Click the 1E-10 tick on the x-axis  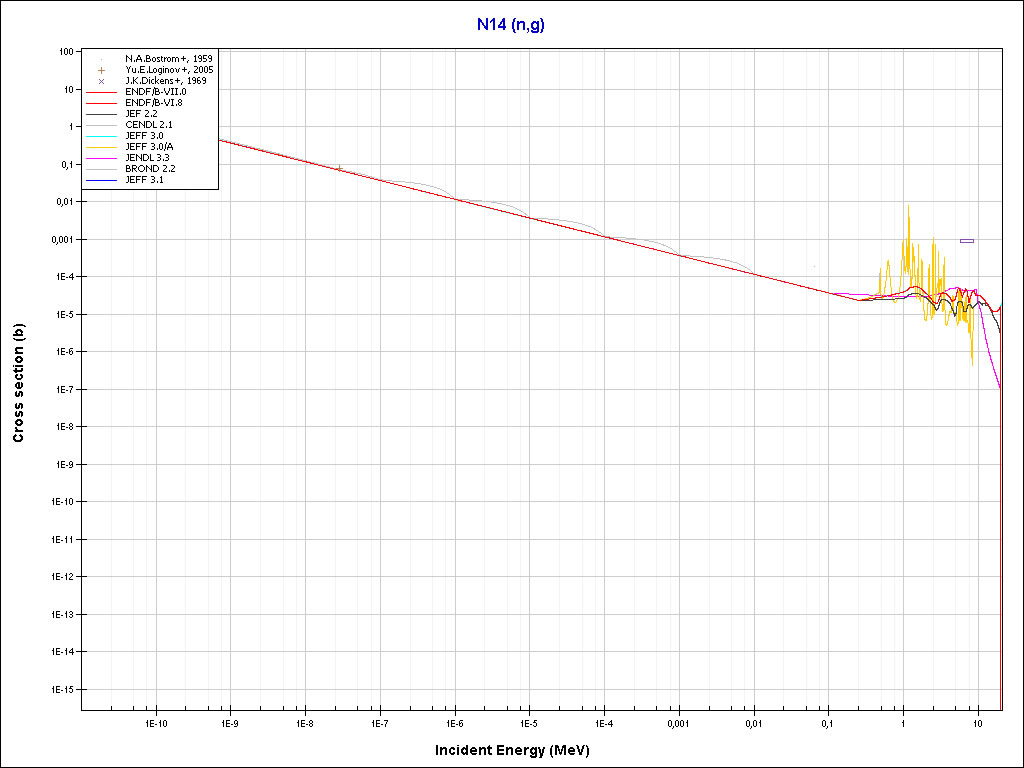click(155, 723)
